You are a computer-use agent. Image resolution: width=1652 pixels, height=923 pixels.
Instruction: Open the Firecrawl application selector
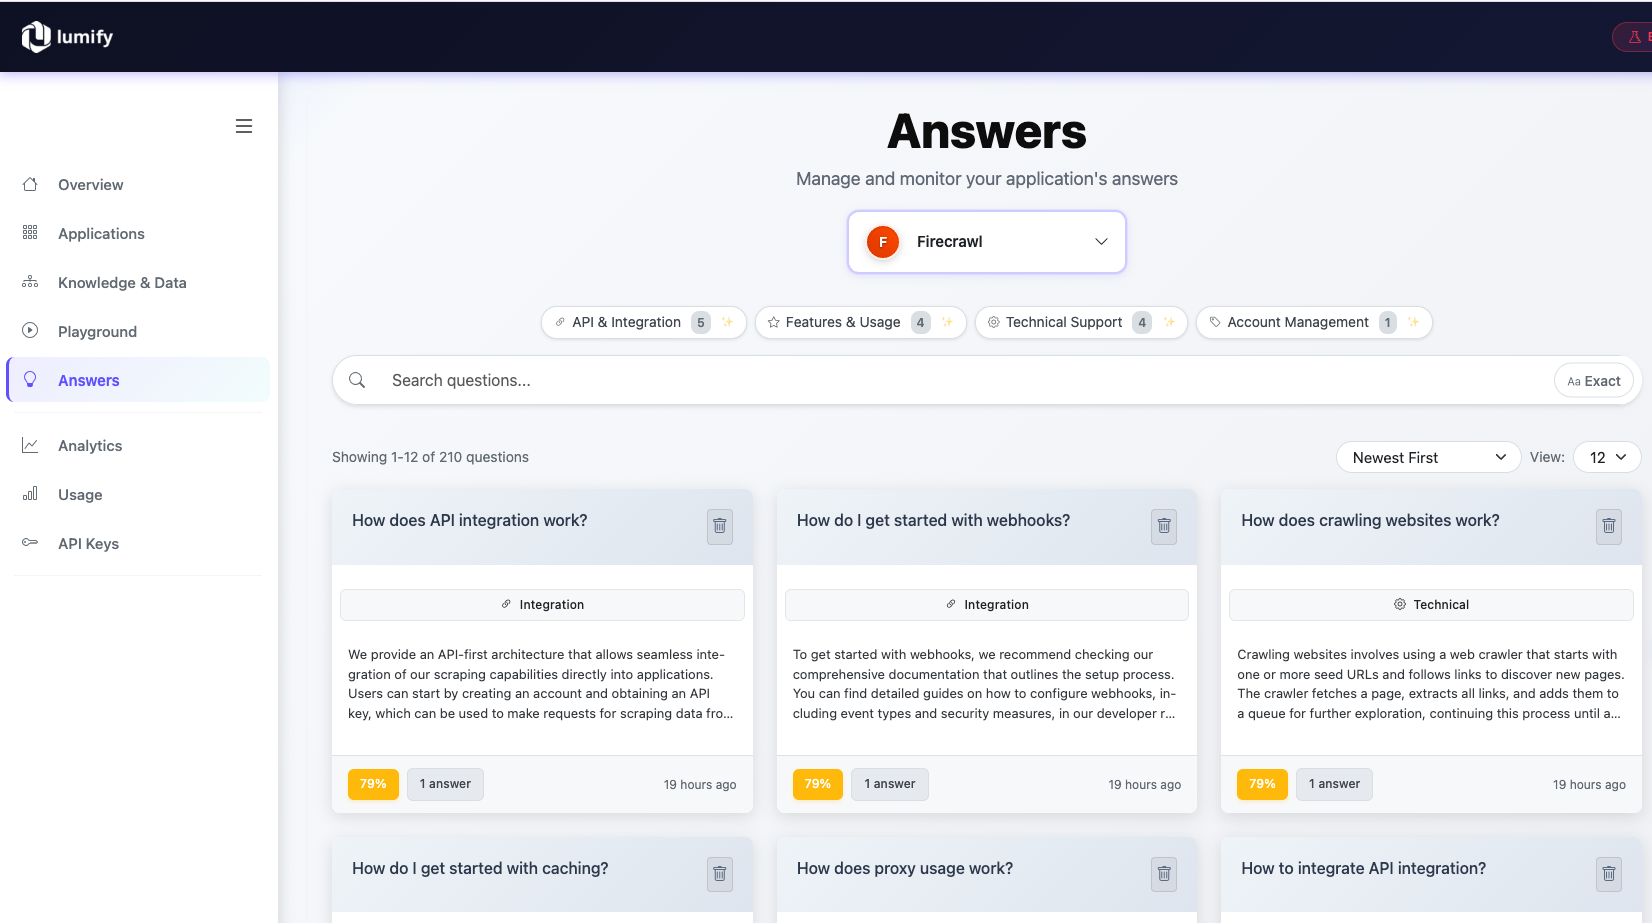[x=986, y=241]
